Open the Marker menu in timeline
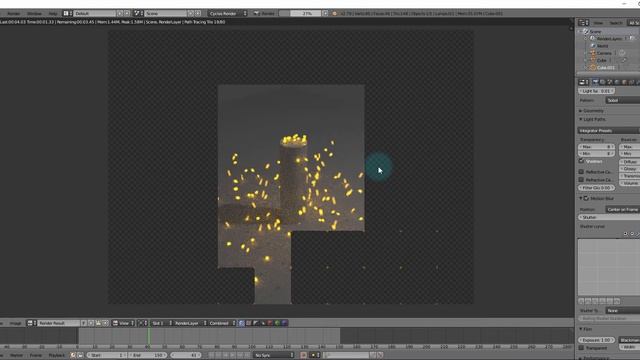 pyautogui.click(x=16, y=355)
